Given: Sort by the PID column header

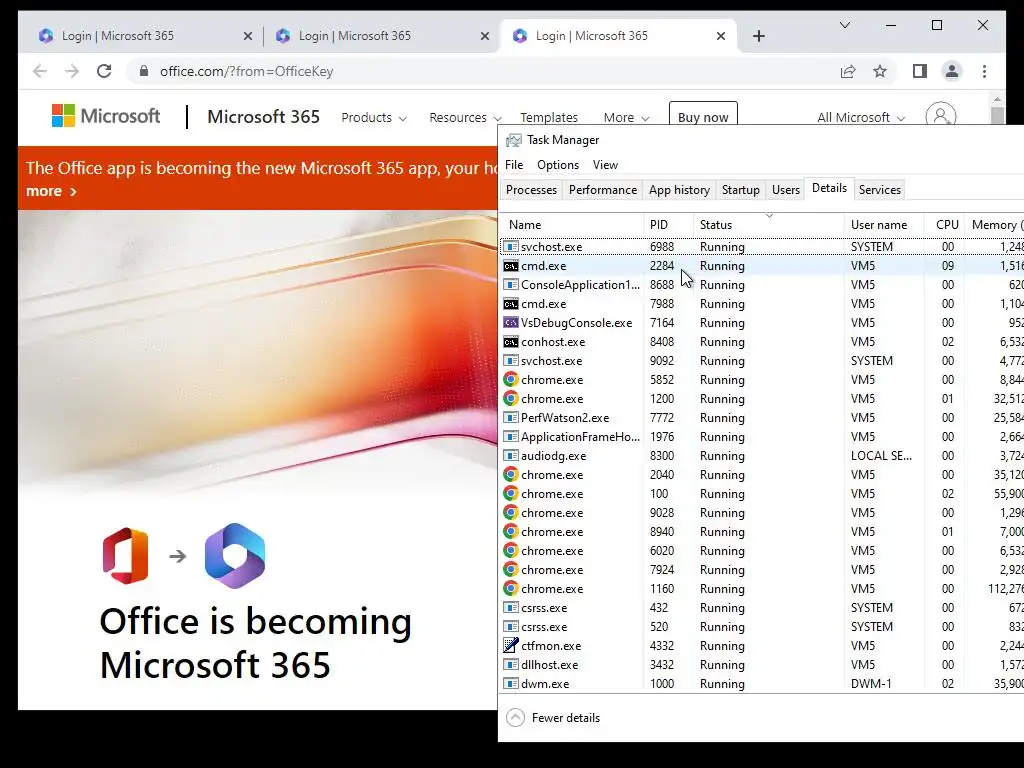Looking at the screenshot, I should [x=669, y=225].
